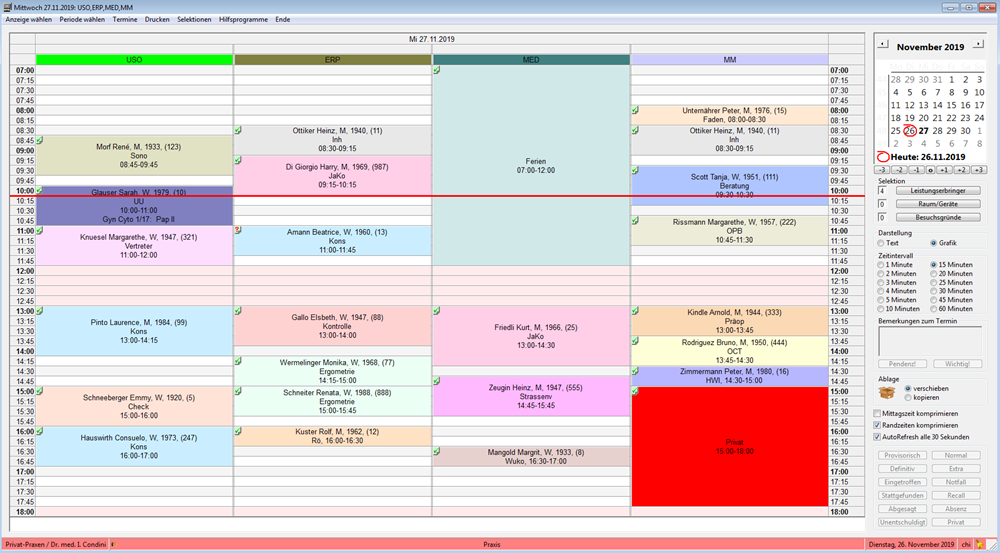Click the check icon on Friedli Kurt appointment
This screenshot has width=1000, height=553.
pos(437,311)
